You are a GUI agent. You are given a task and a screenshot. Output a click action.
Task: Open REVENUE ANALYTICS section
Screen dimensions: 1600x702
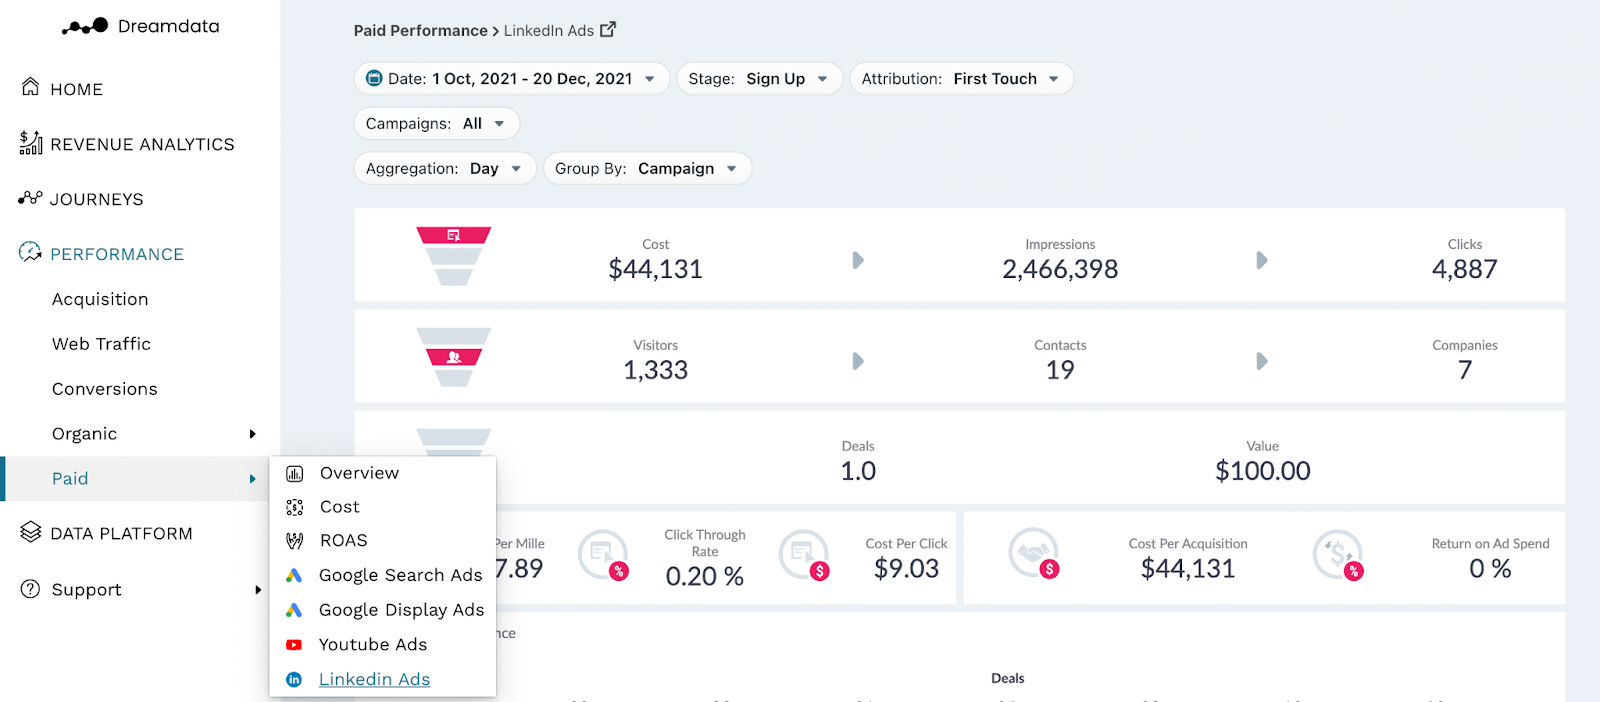pos(142,144)
